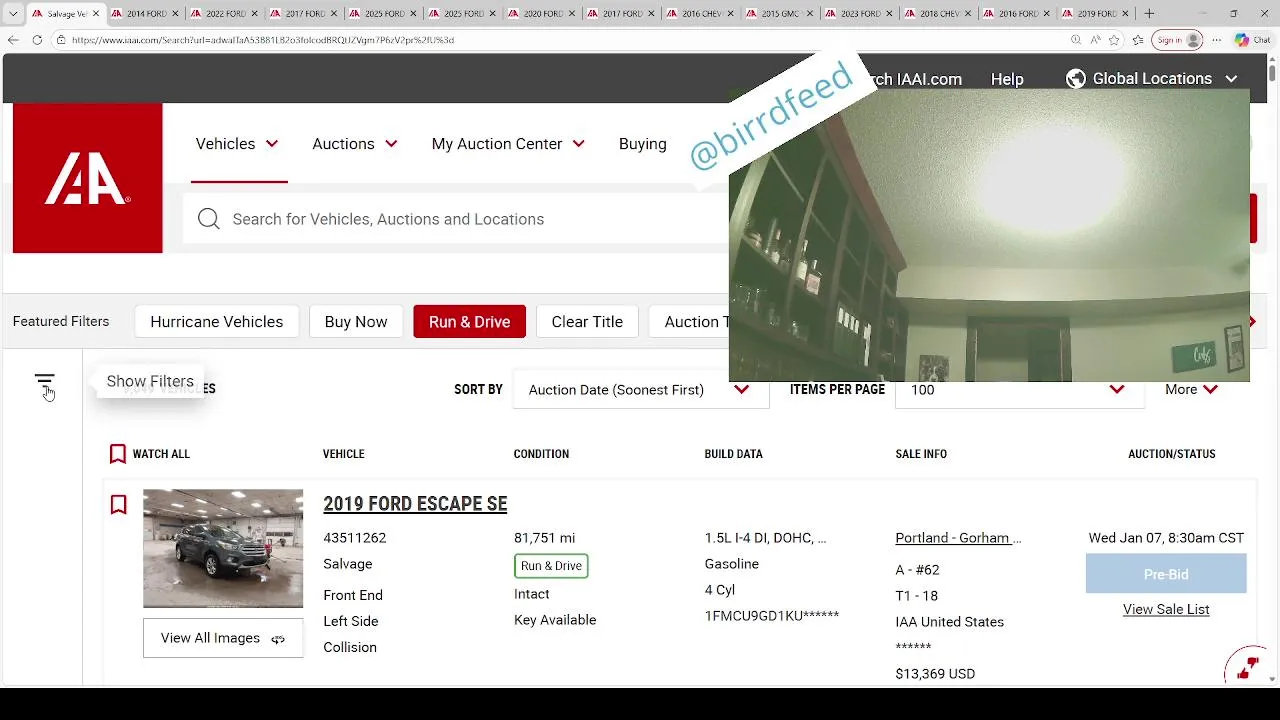Image resolution: width=1280 pixels, height=720 pixels.
Task: Switch to the 2016 CHEV tab
Action: [x=700, y=14]
